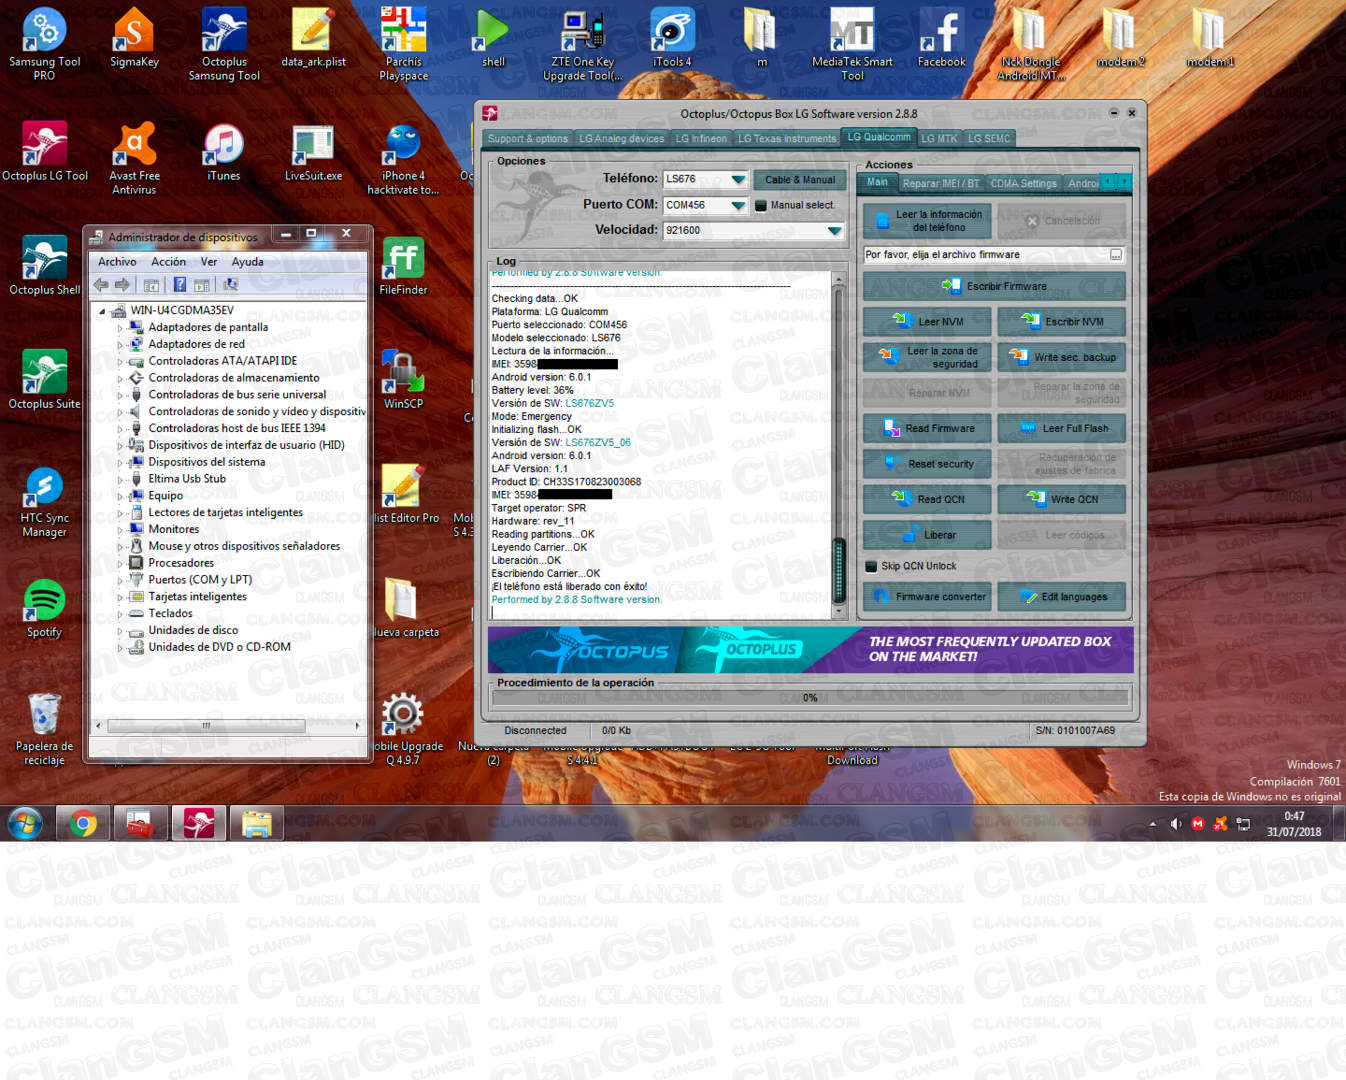Open WinSCP desktop icon

(x=404, y=380)
